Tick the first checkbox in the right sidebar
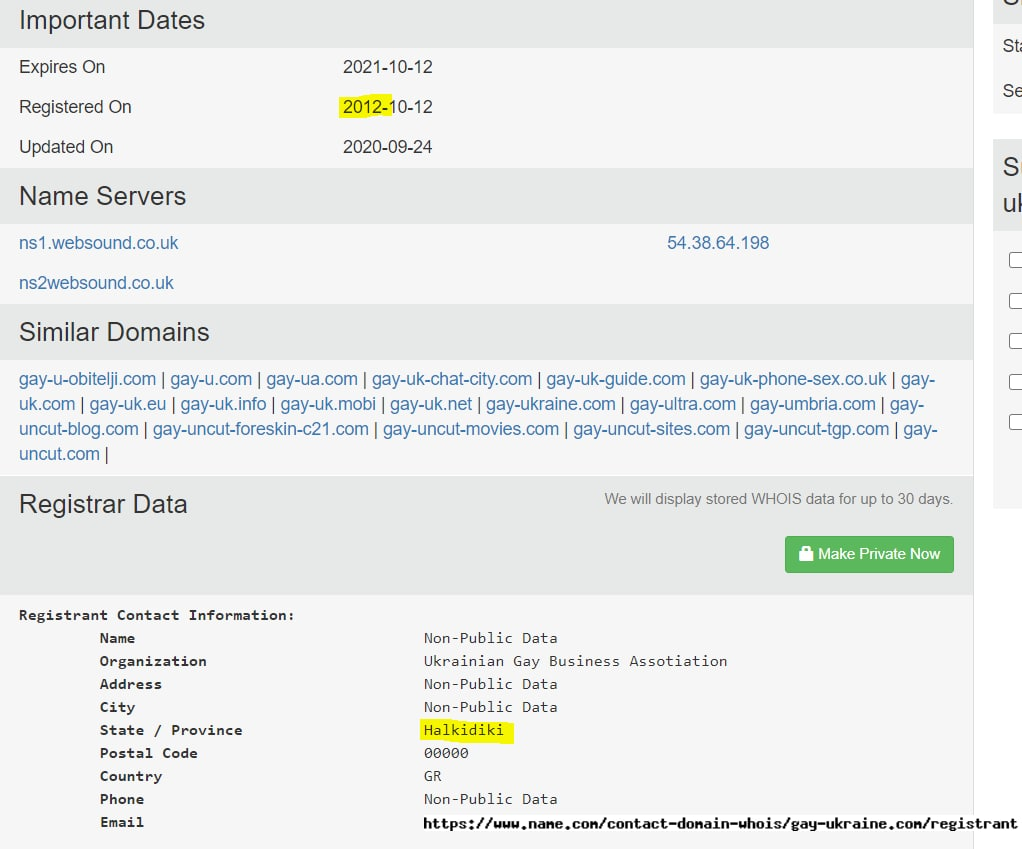This screenshot has height=849, width=1022. click(1015, 260)
